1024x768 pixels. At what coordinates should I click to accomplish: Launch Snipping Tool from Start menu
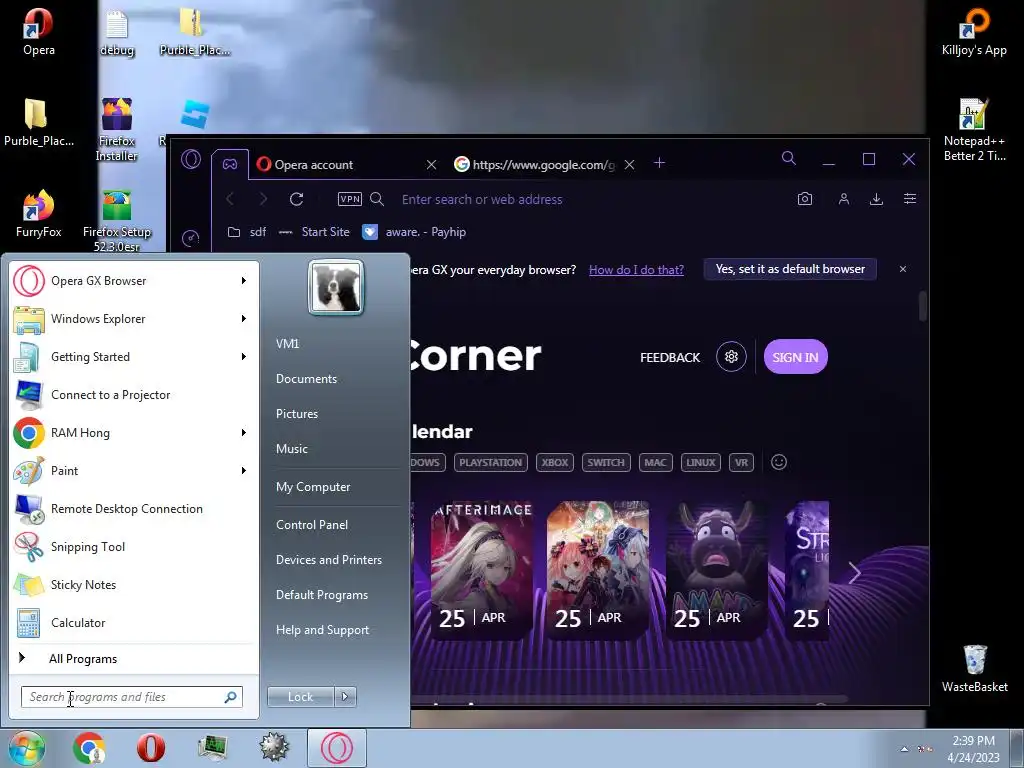click(133, 547)
